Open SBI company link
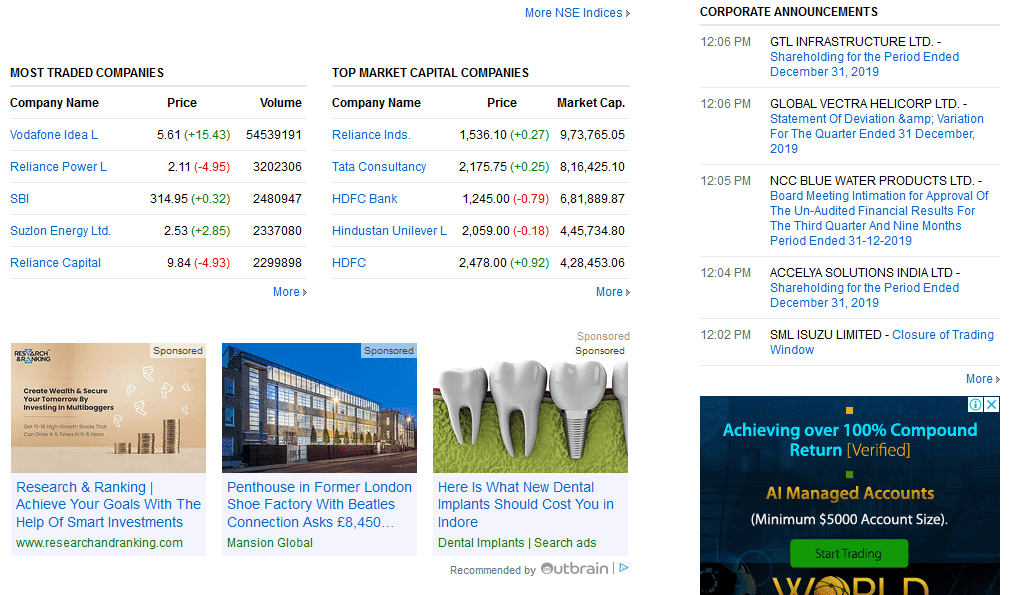Image resolution: width=1020 pixels, height=595 pixels. click(20, 198)
